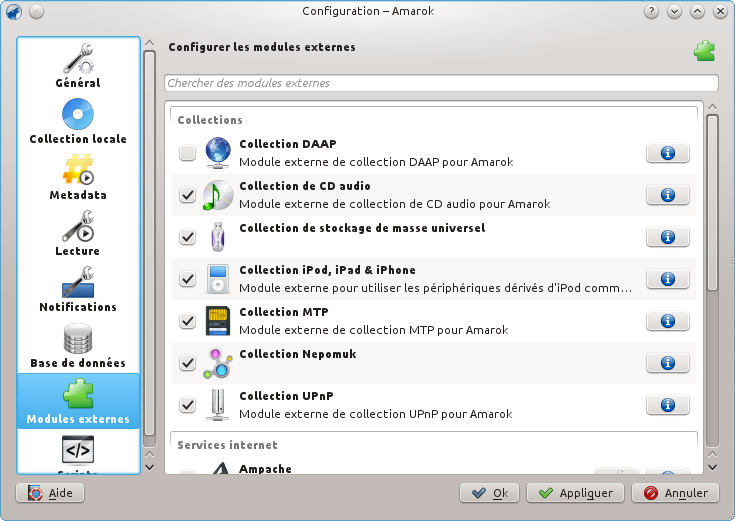Click the title bar help question mark button

[651, 11]
